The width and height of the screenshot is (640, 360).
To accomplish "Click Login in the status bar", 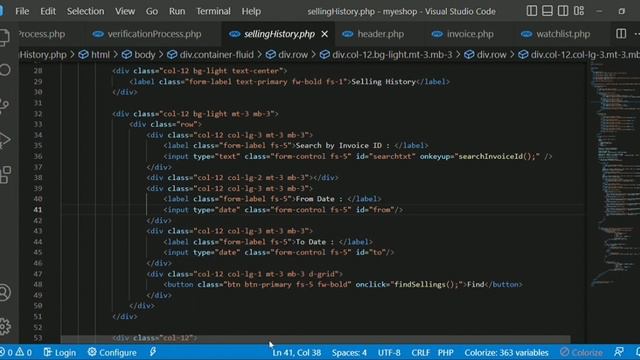I will (60, 352).
